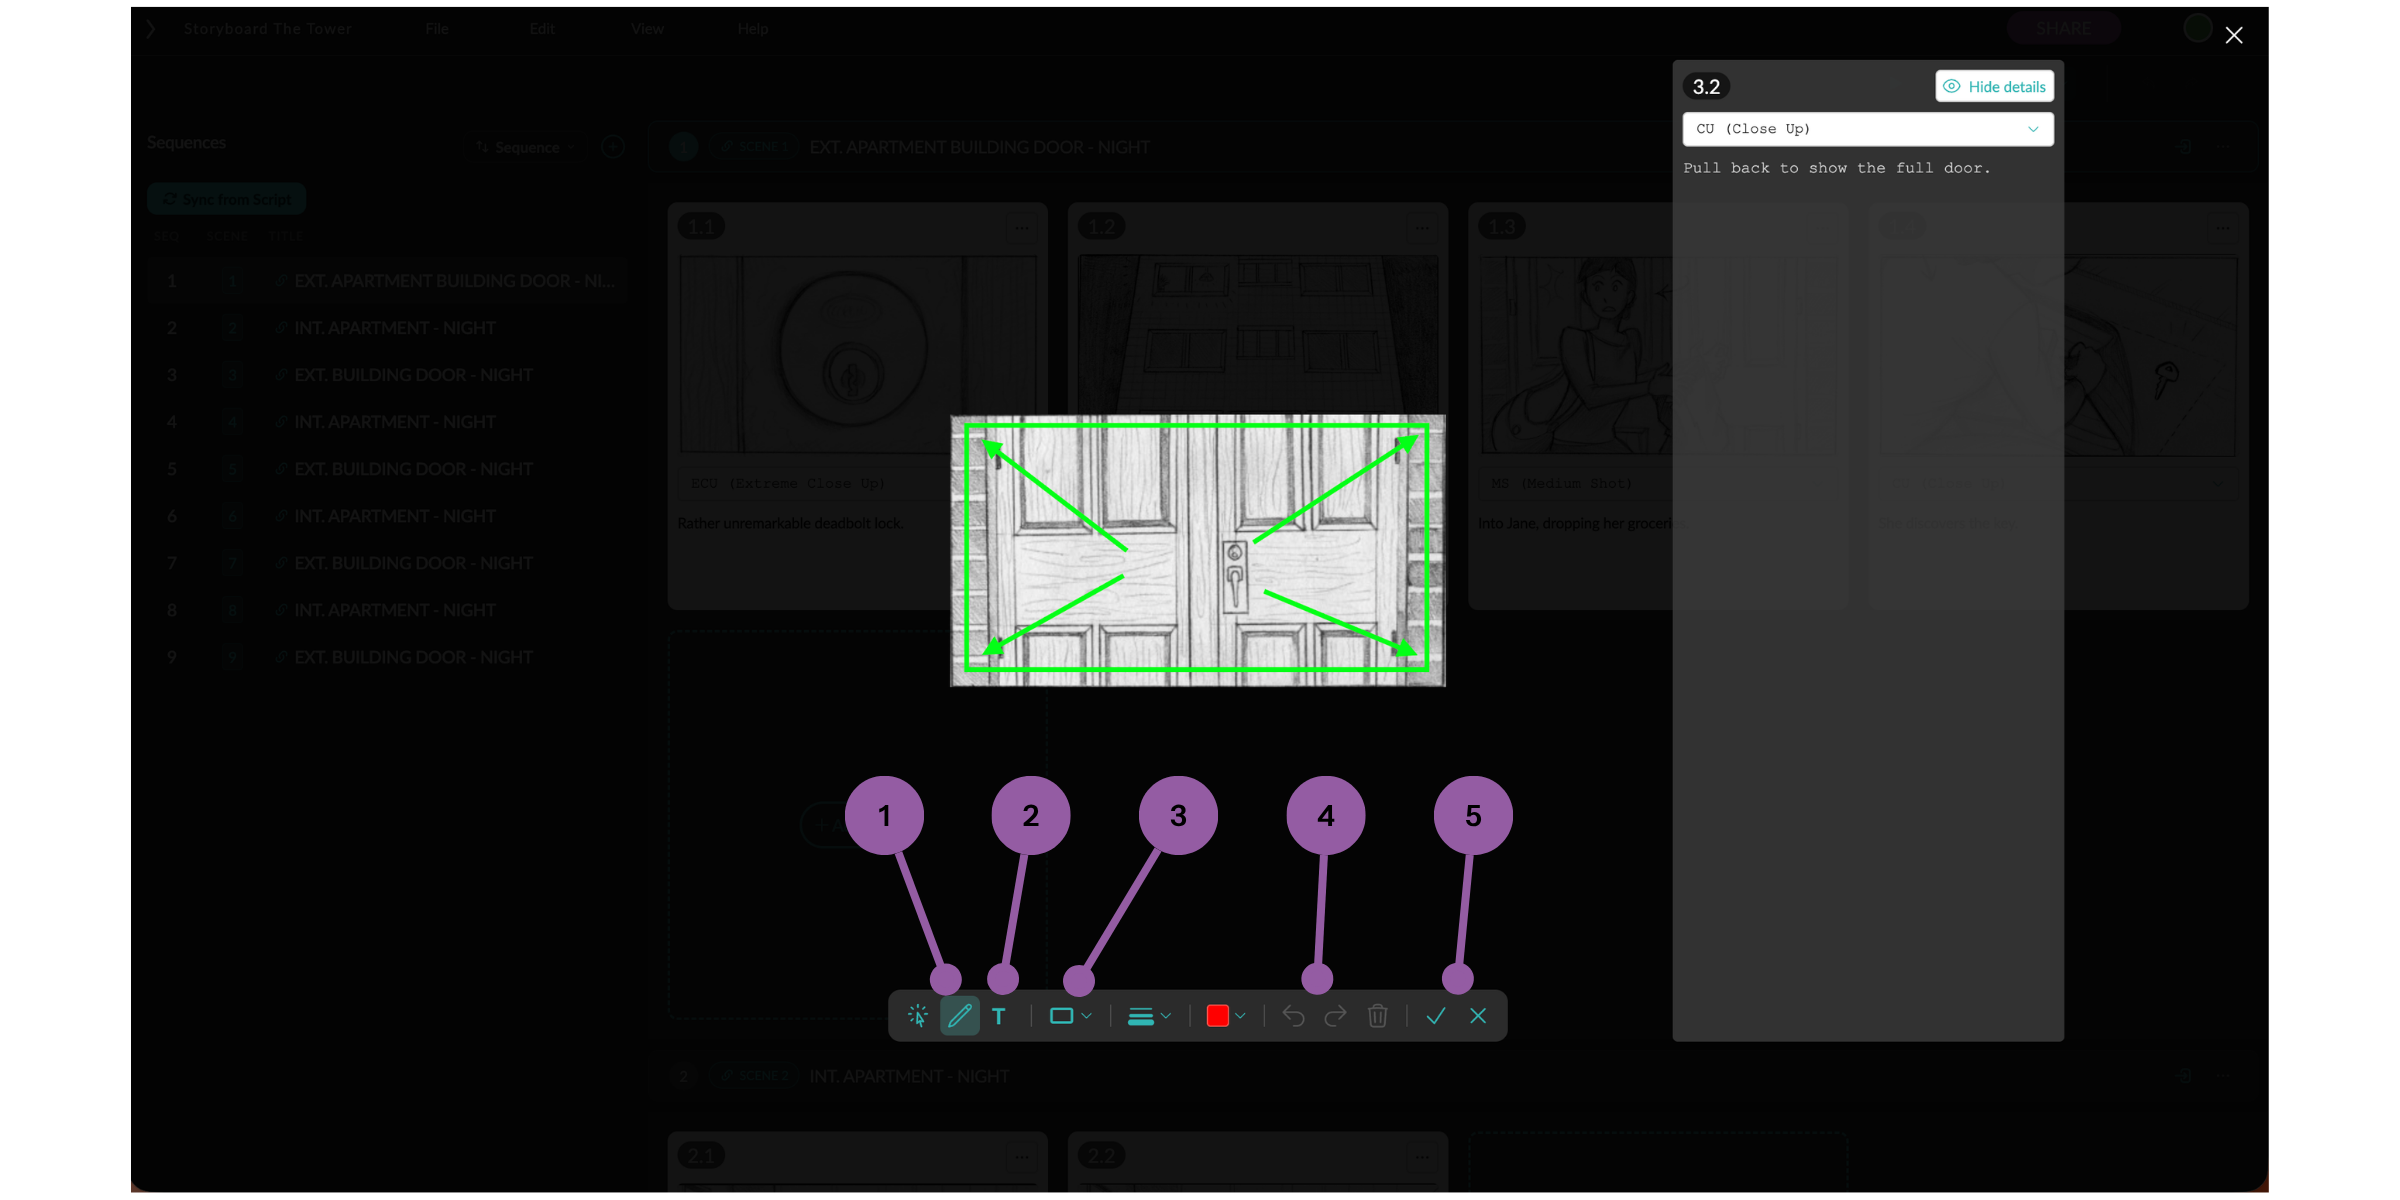Choose the text annotation tool

(999, 1016)
